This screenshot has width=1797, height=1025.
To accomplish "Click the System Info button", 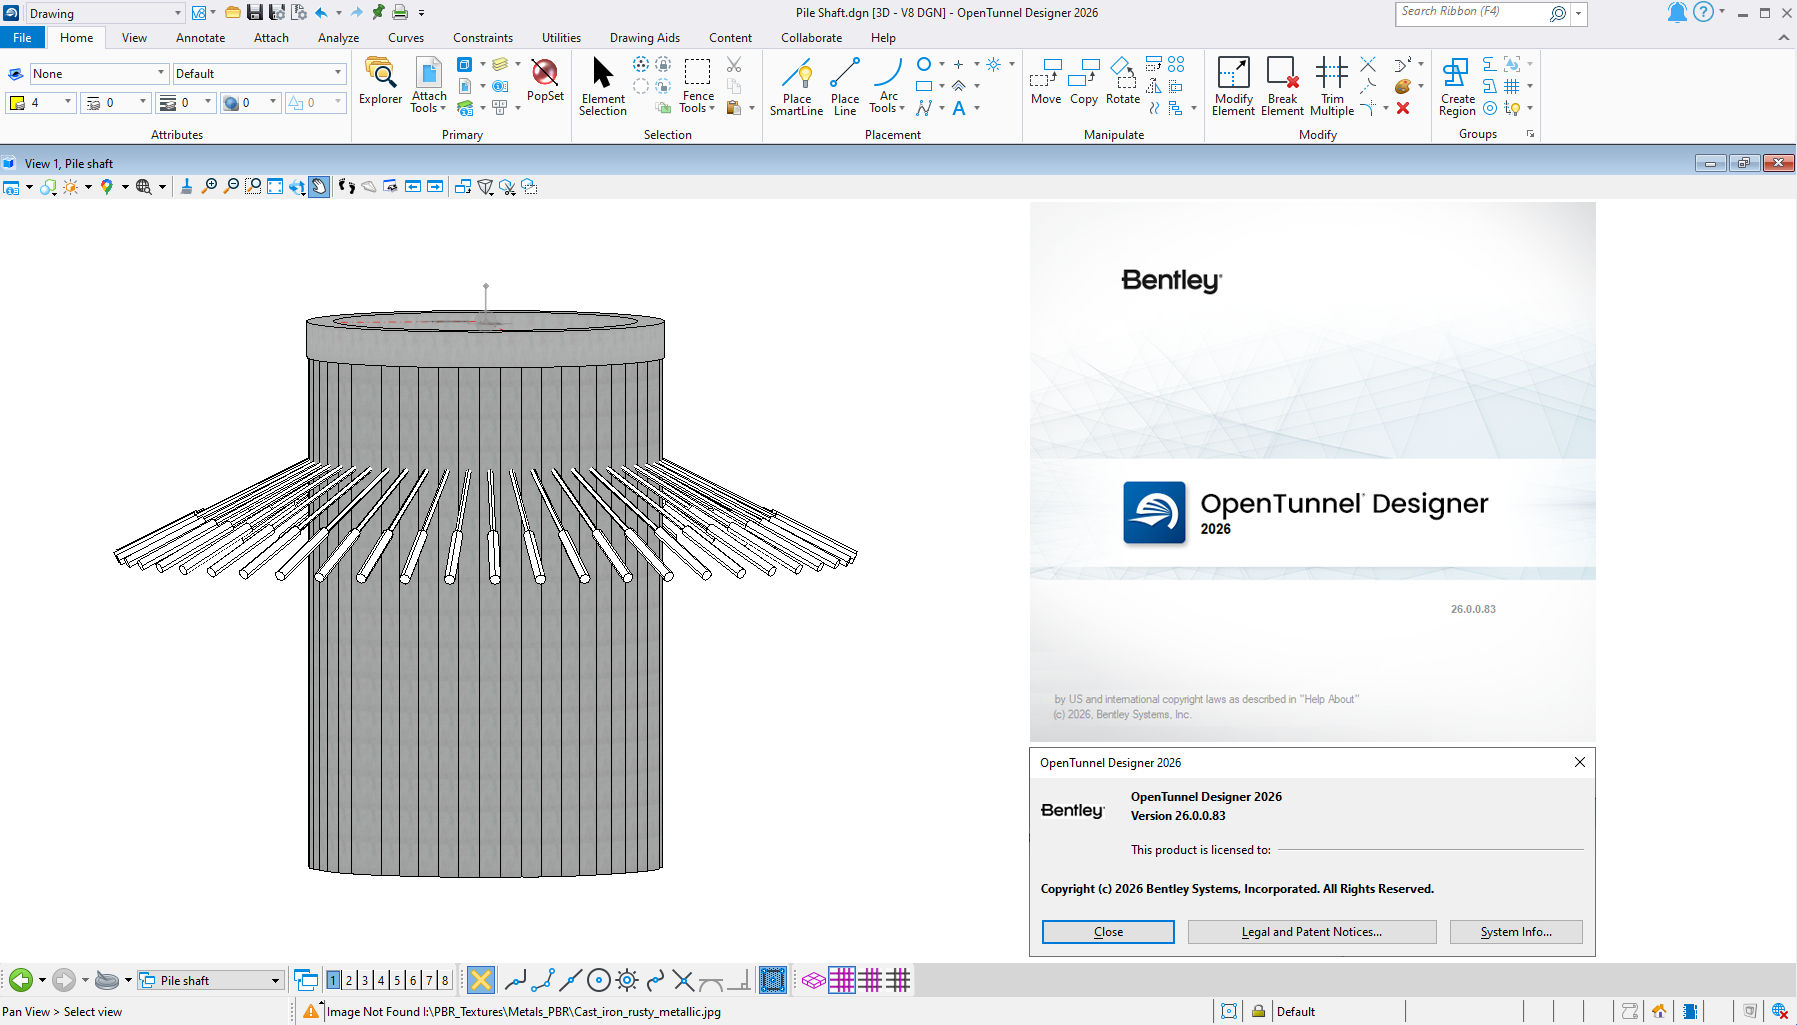I will [x=1516, y=931].
